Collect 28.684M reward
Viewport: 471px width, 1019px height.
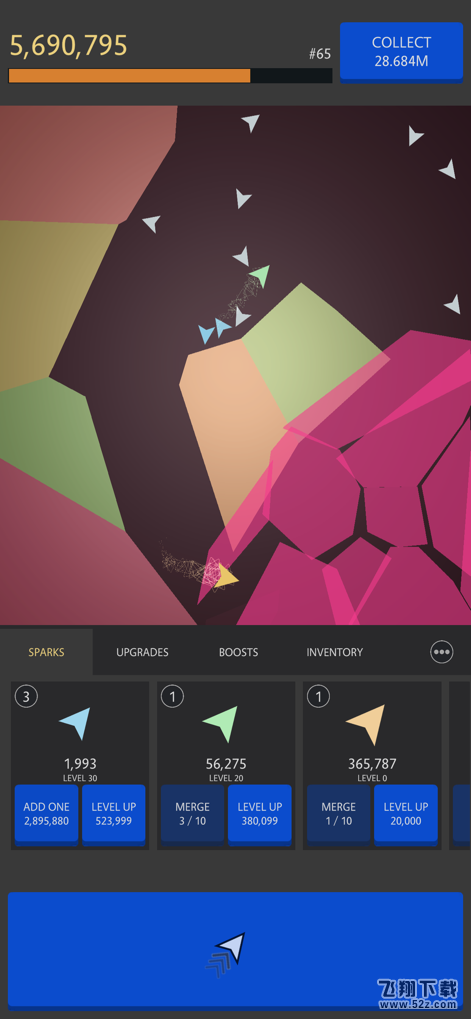coord(401,52)
